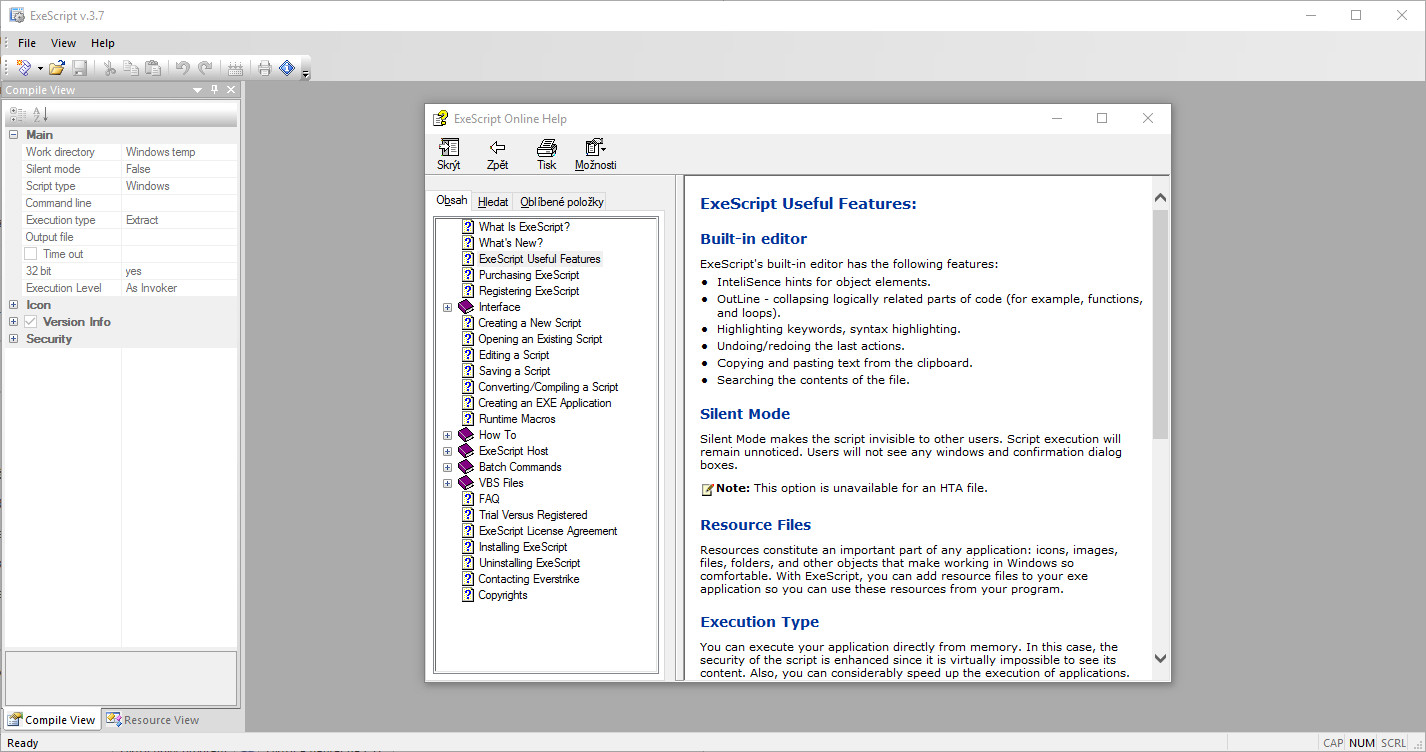Select the Obsah contents tab

pyautogui.click(x=451, y=200)
